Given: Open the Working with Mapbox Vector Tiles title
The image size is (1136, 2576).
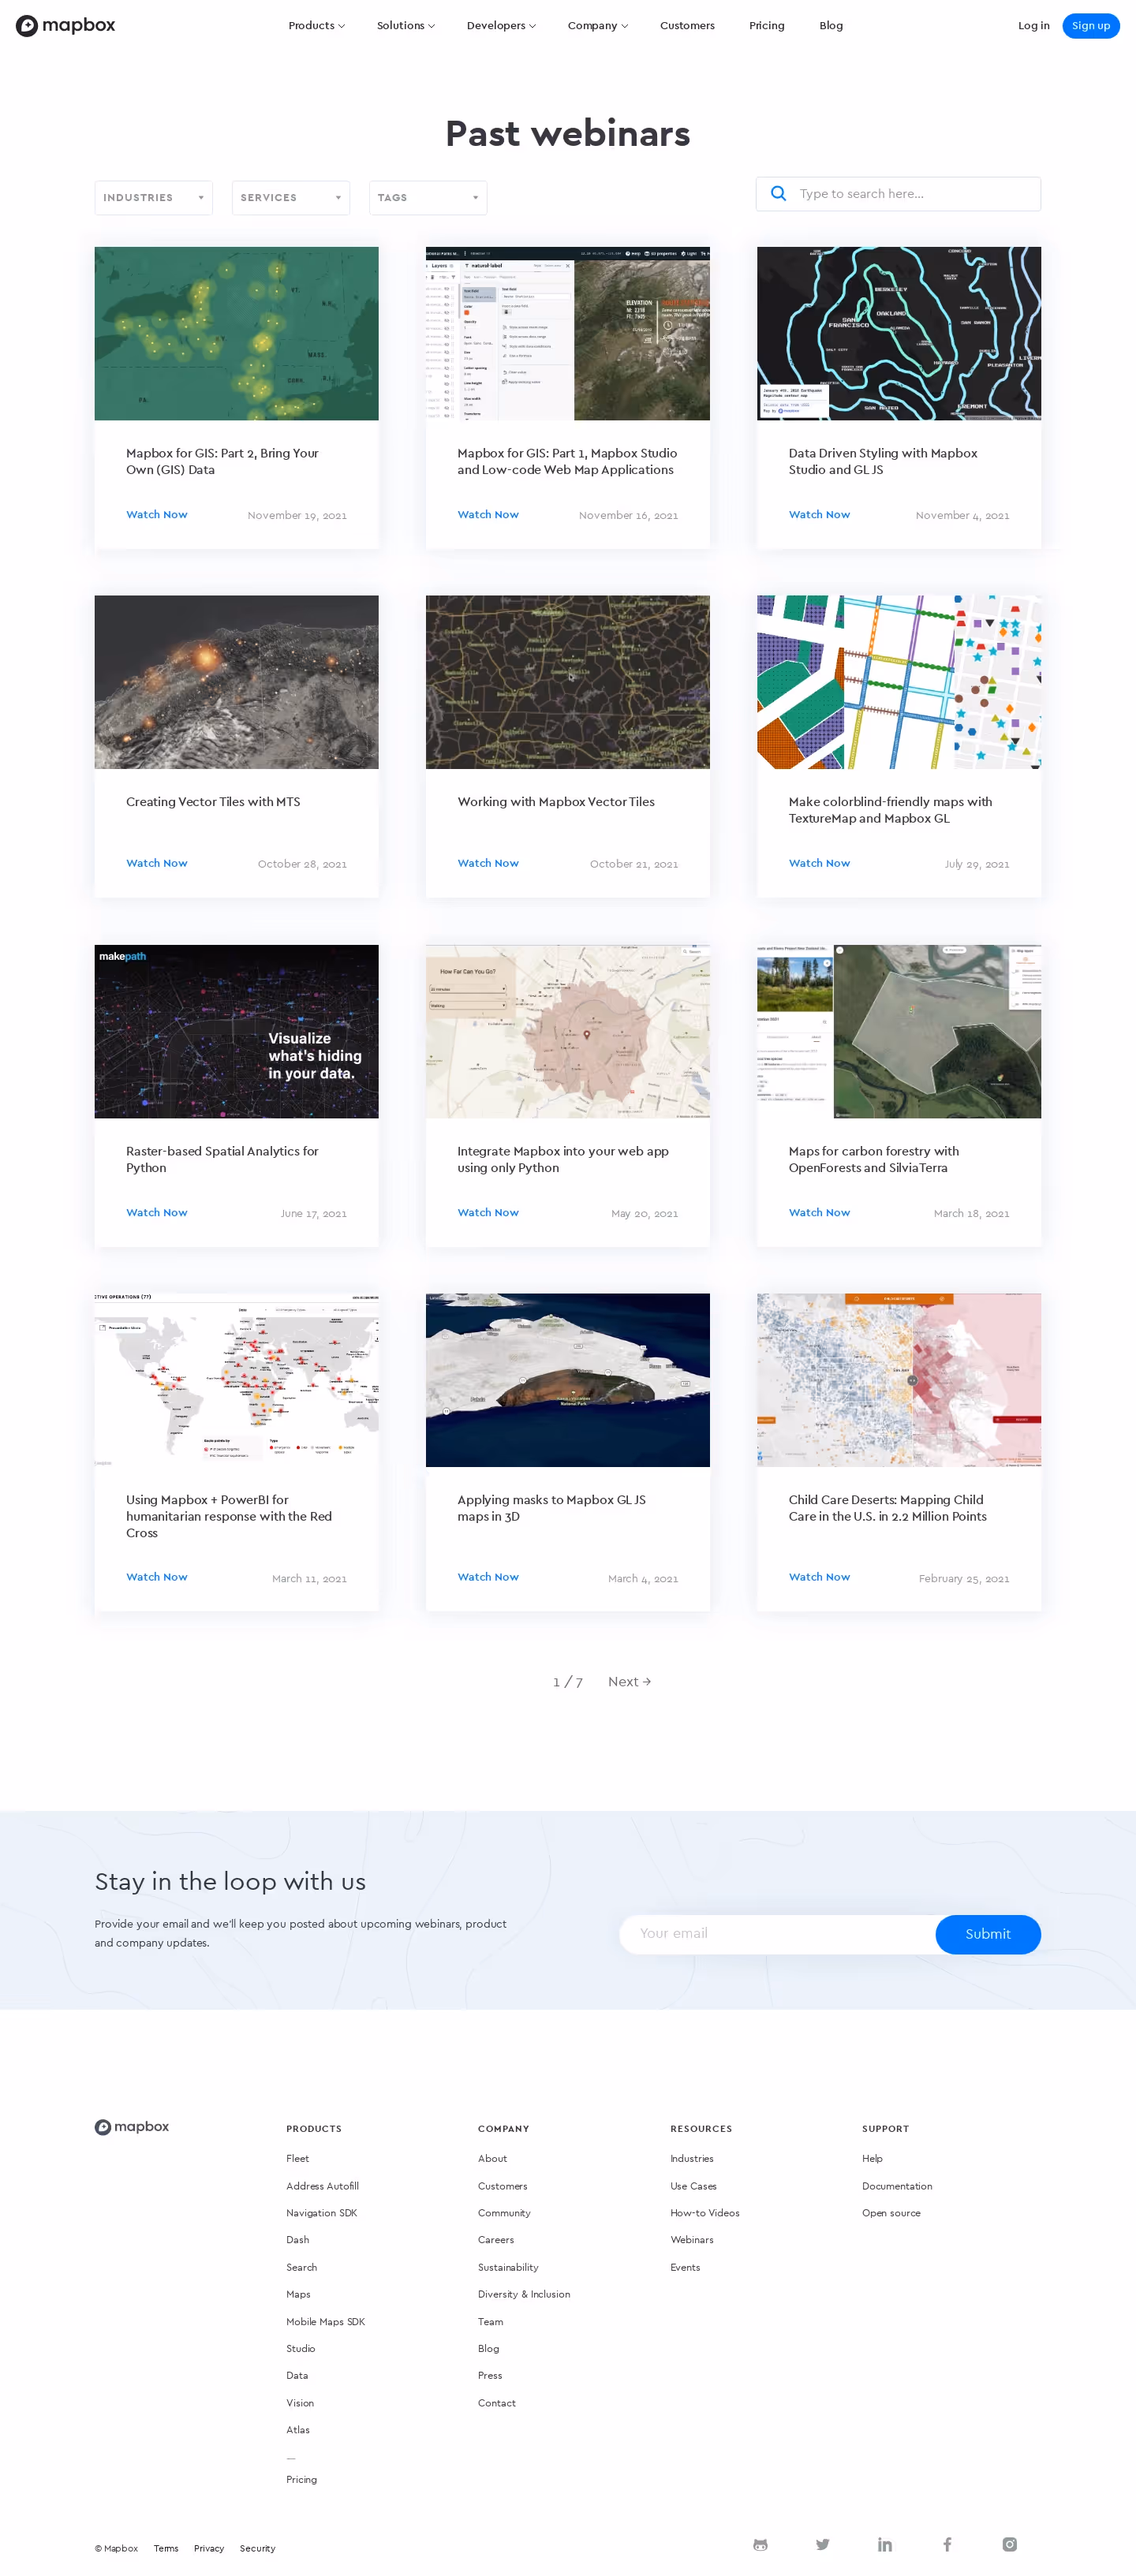Looking at the screenshot, I should (x=556, y=802).
